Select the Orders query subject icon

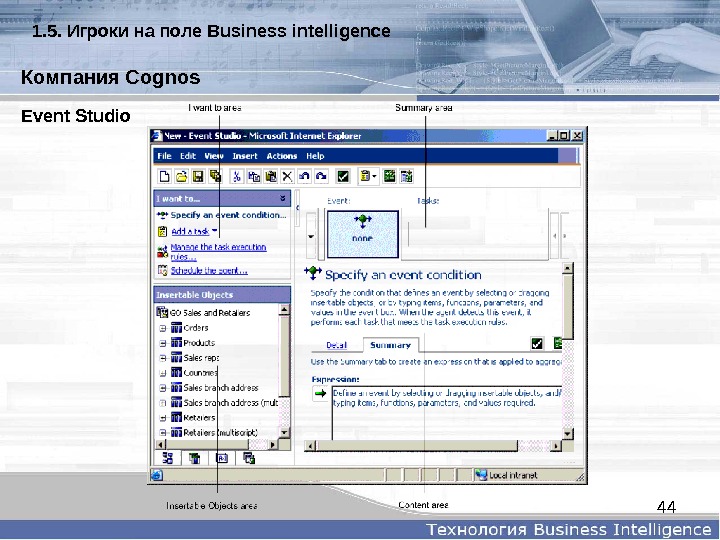pyautogui.click(x=176, y=328)
